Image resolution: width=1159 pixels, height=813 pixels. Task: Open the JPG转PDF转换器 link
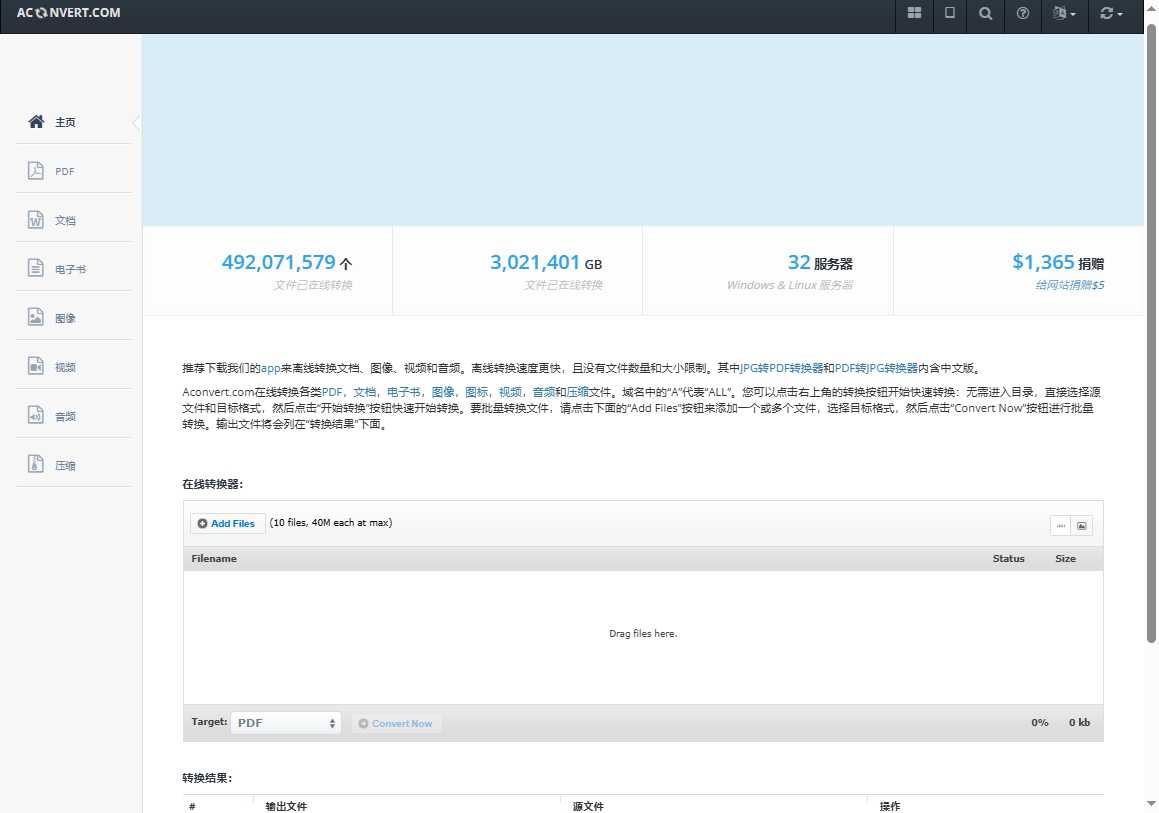[x=781, y=368]
